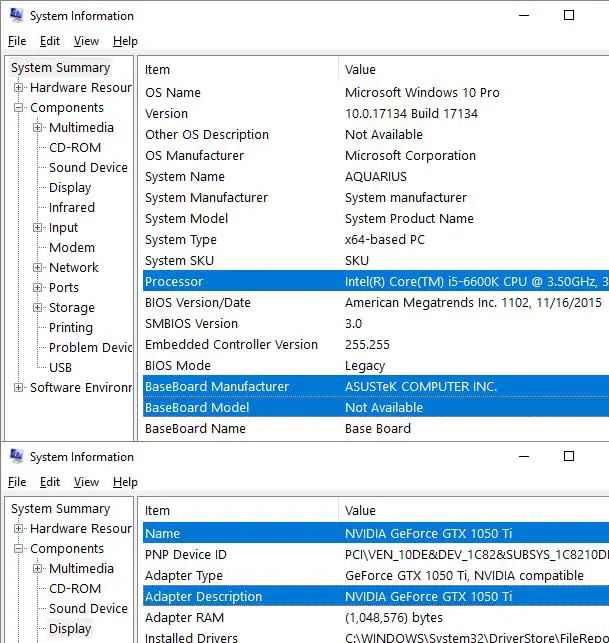This screenshot has width=609, height=643.
Task: Select the PNP Device ID row
Action: (376, 555)
